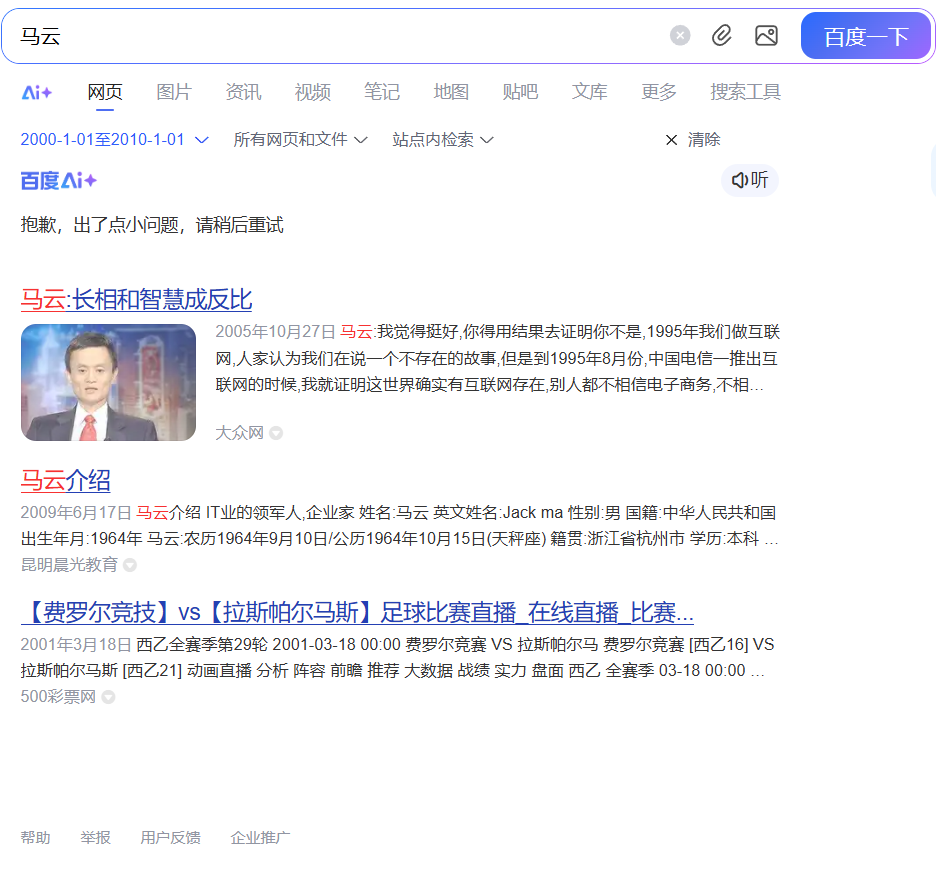This screenshot has width=936, height=874.
Task: Open image search via the picture icon
Action: click(766, 36)
